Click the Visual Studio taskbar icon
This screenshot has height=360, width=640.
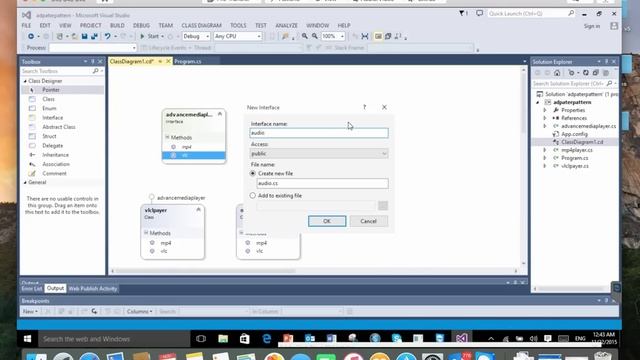pyautogui.click(x=462, y=338)
